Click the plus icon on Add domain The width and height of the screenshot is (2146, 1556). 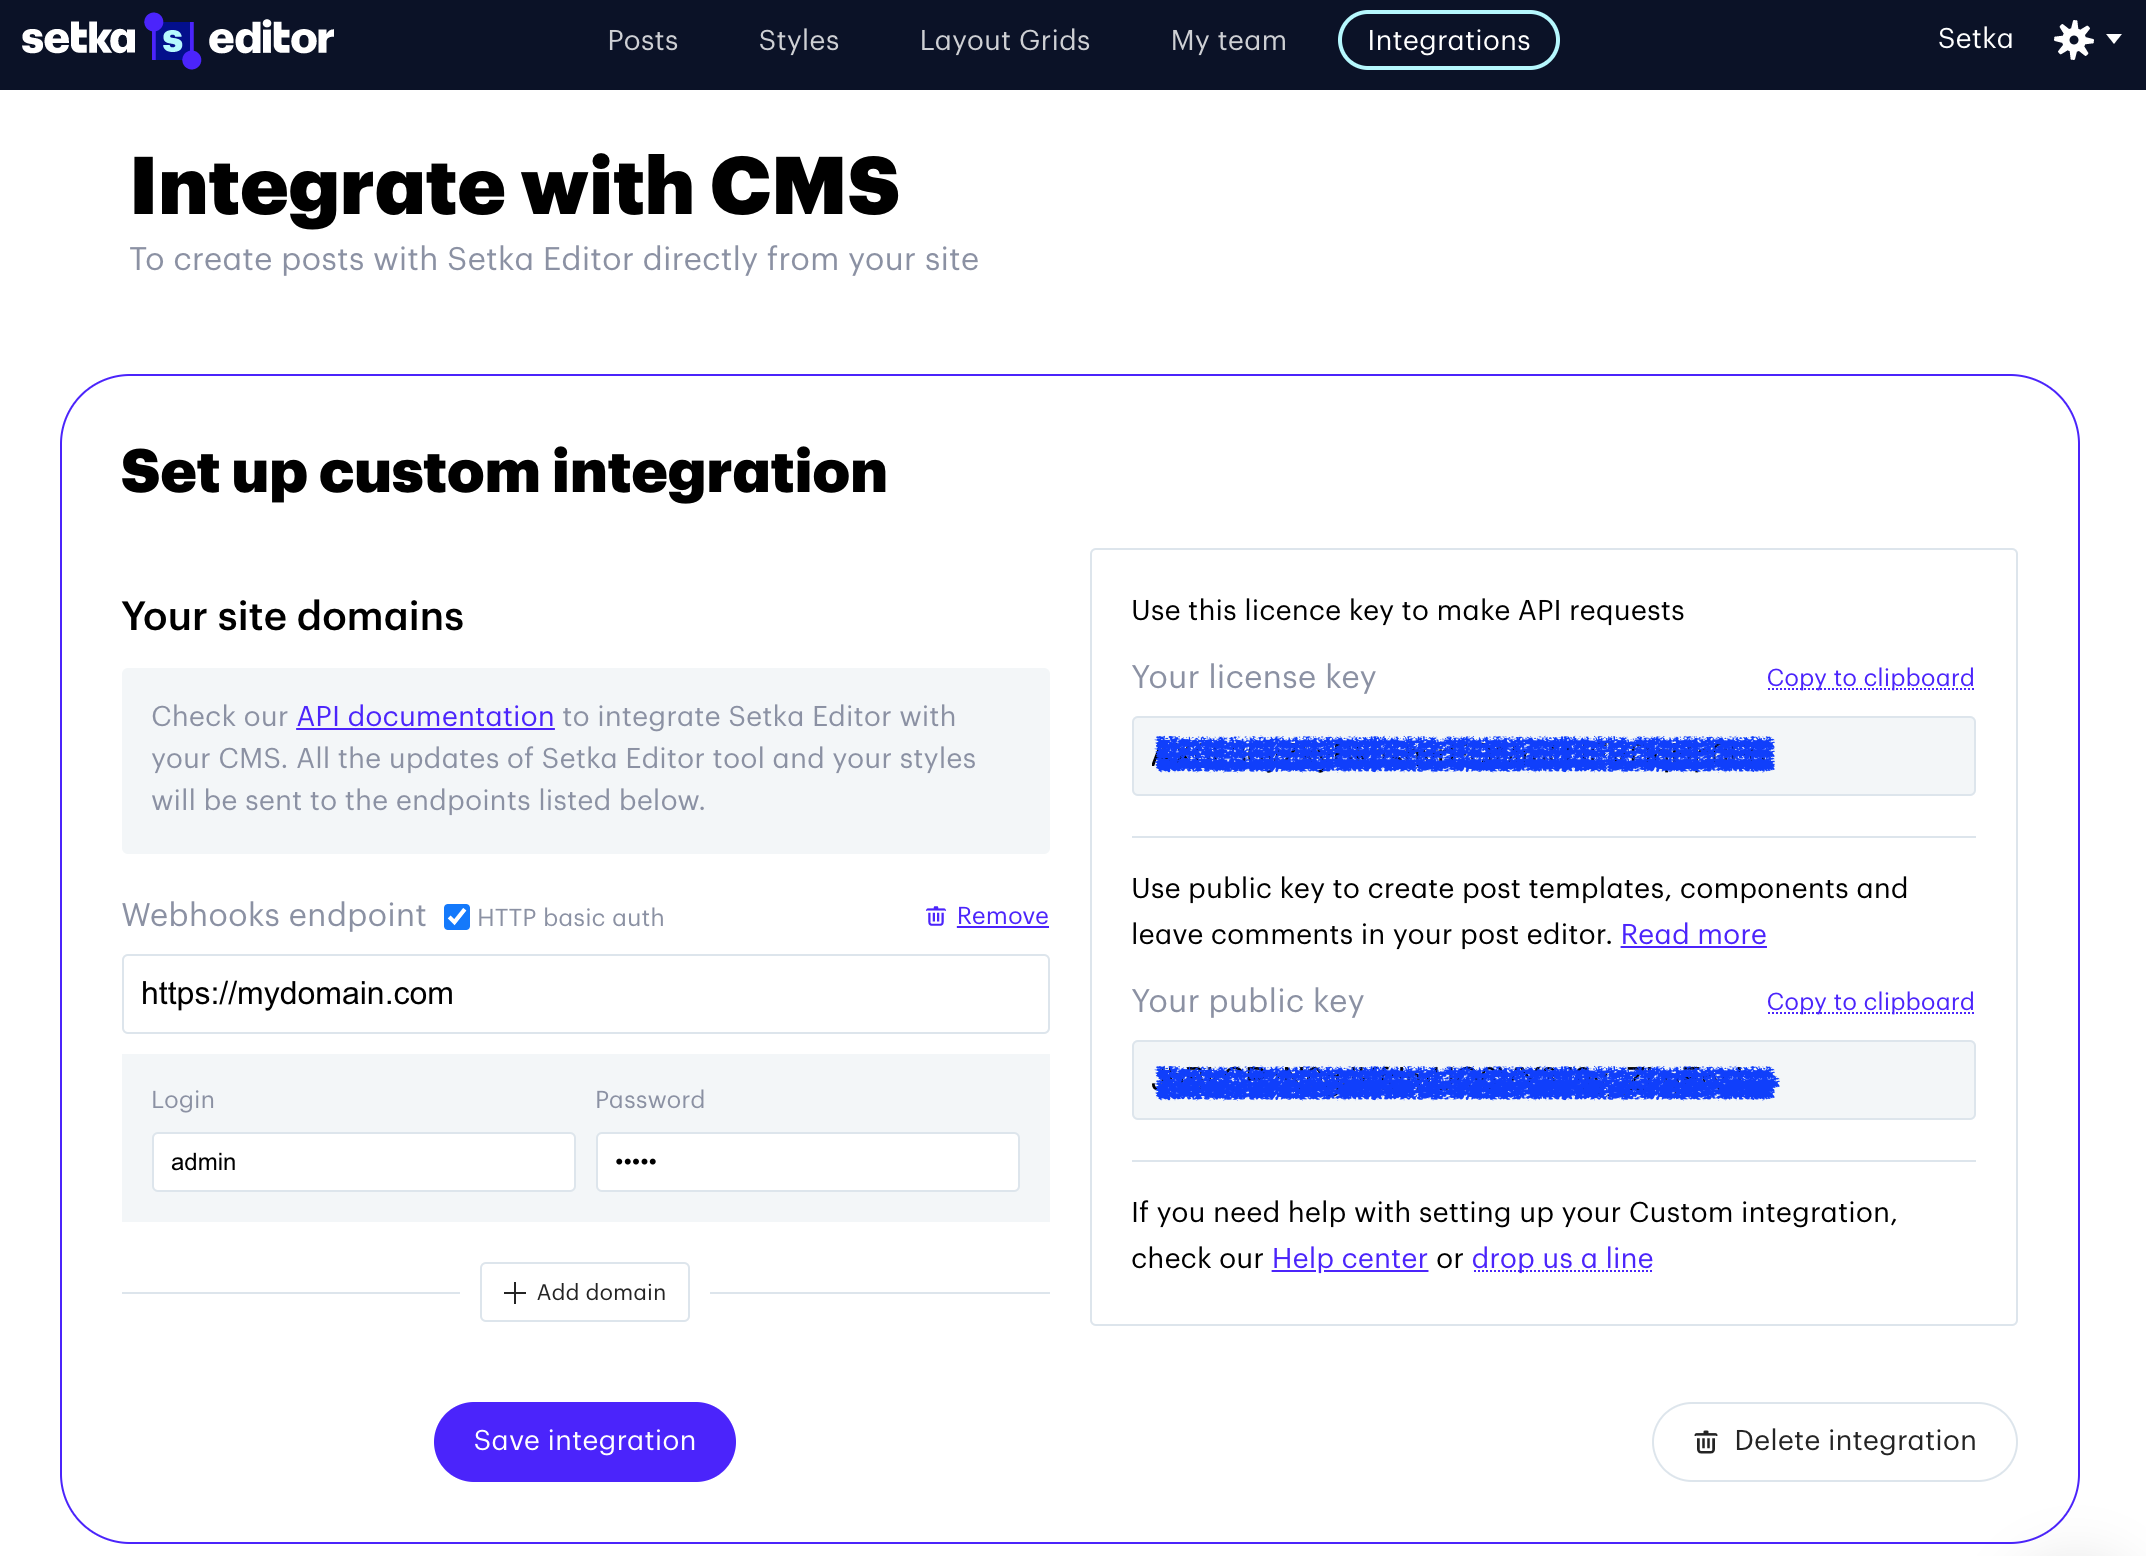point(515,1293)
